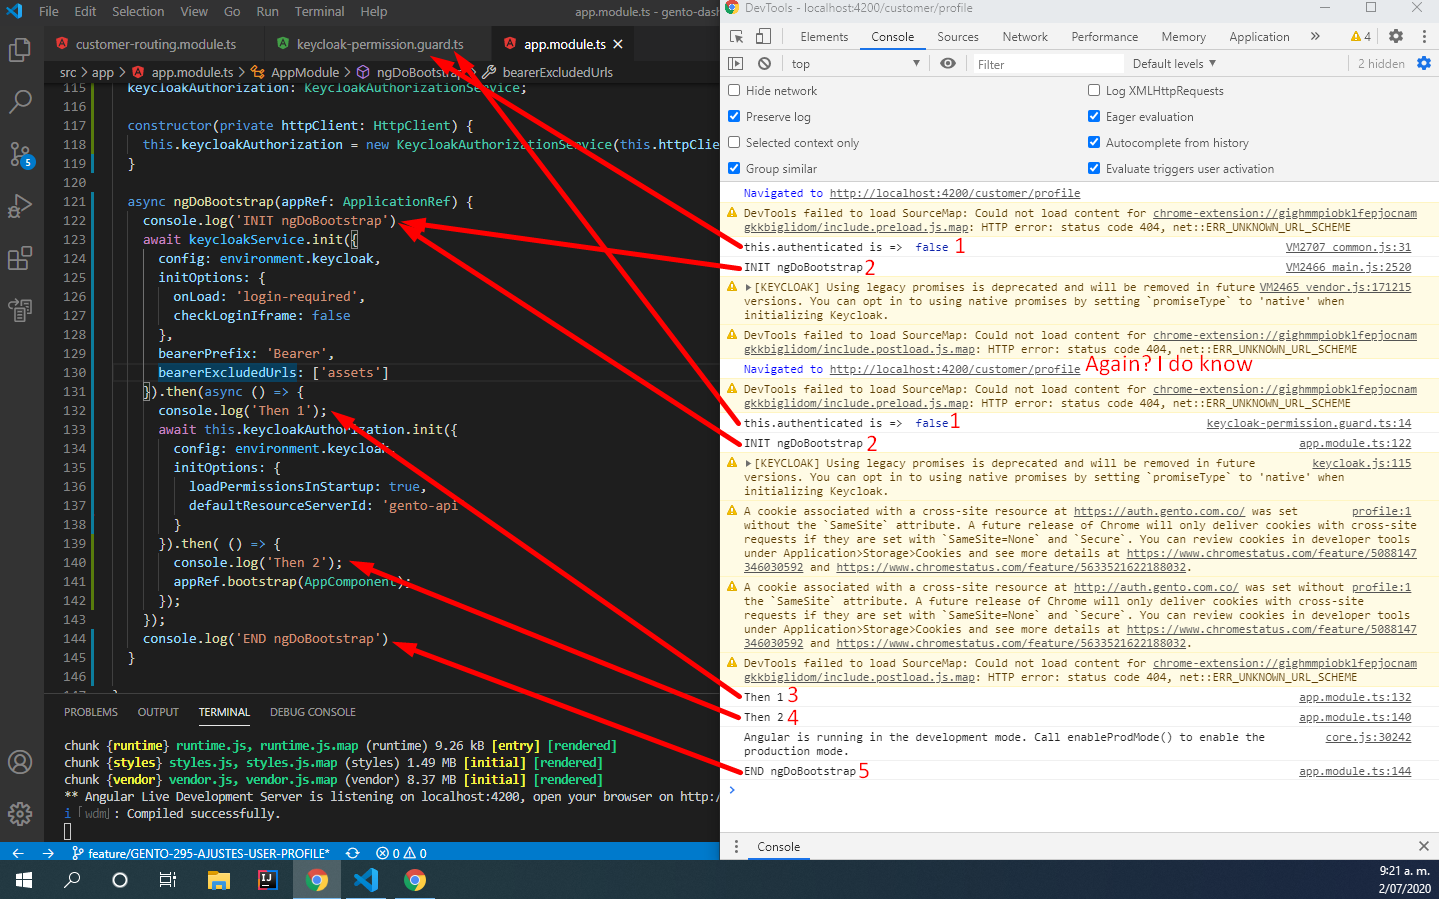The width and height of the screenshot is (1439, 899).
Task: Enable the Hide network checkbox
Action: [733, 90]
